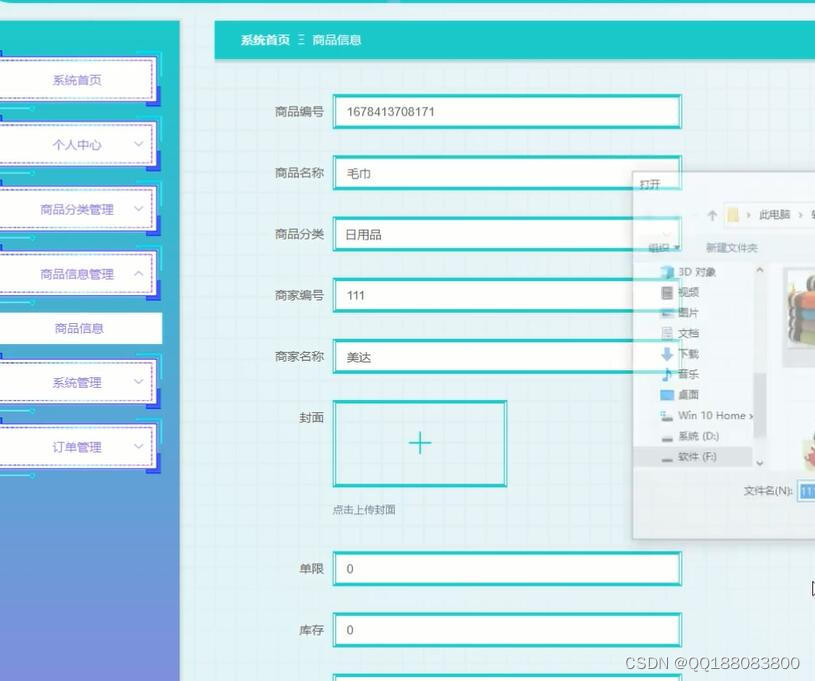Expand the 订单管理 sidebar menu
Image resolution: width=815 pixels, height=681 pixels.
click(79, 448)
